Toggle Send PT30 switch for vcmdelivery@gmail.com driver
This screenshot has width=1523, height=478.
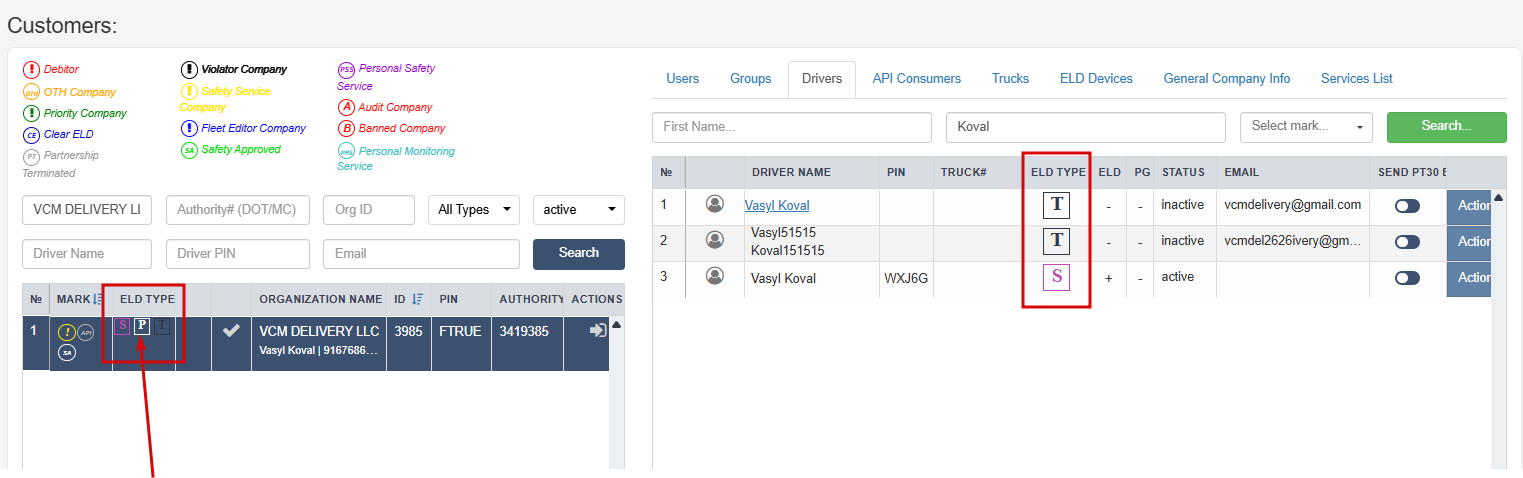tap(1407, 206)
